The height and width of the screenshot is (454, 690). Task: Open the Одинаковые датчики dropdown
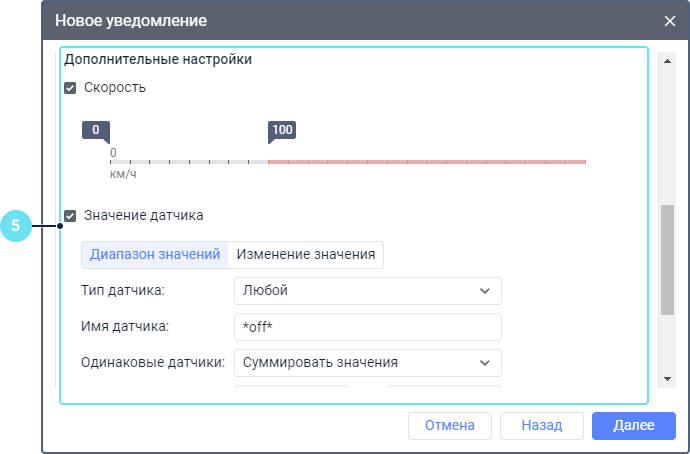[366, 362]
